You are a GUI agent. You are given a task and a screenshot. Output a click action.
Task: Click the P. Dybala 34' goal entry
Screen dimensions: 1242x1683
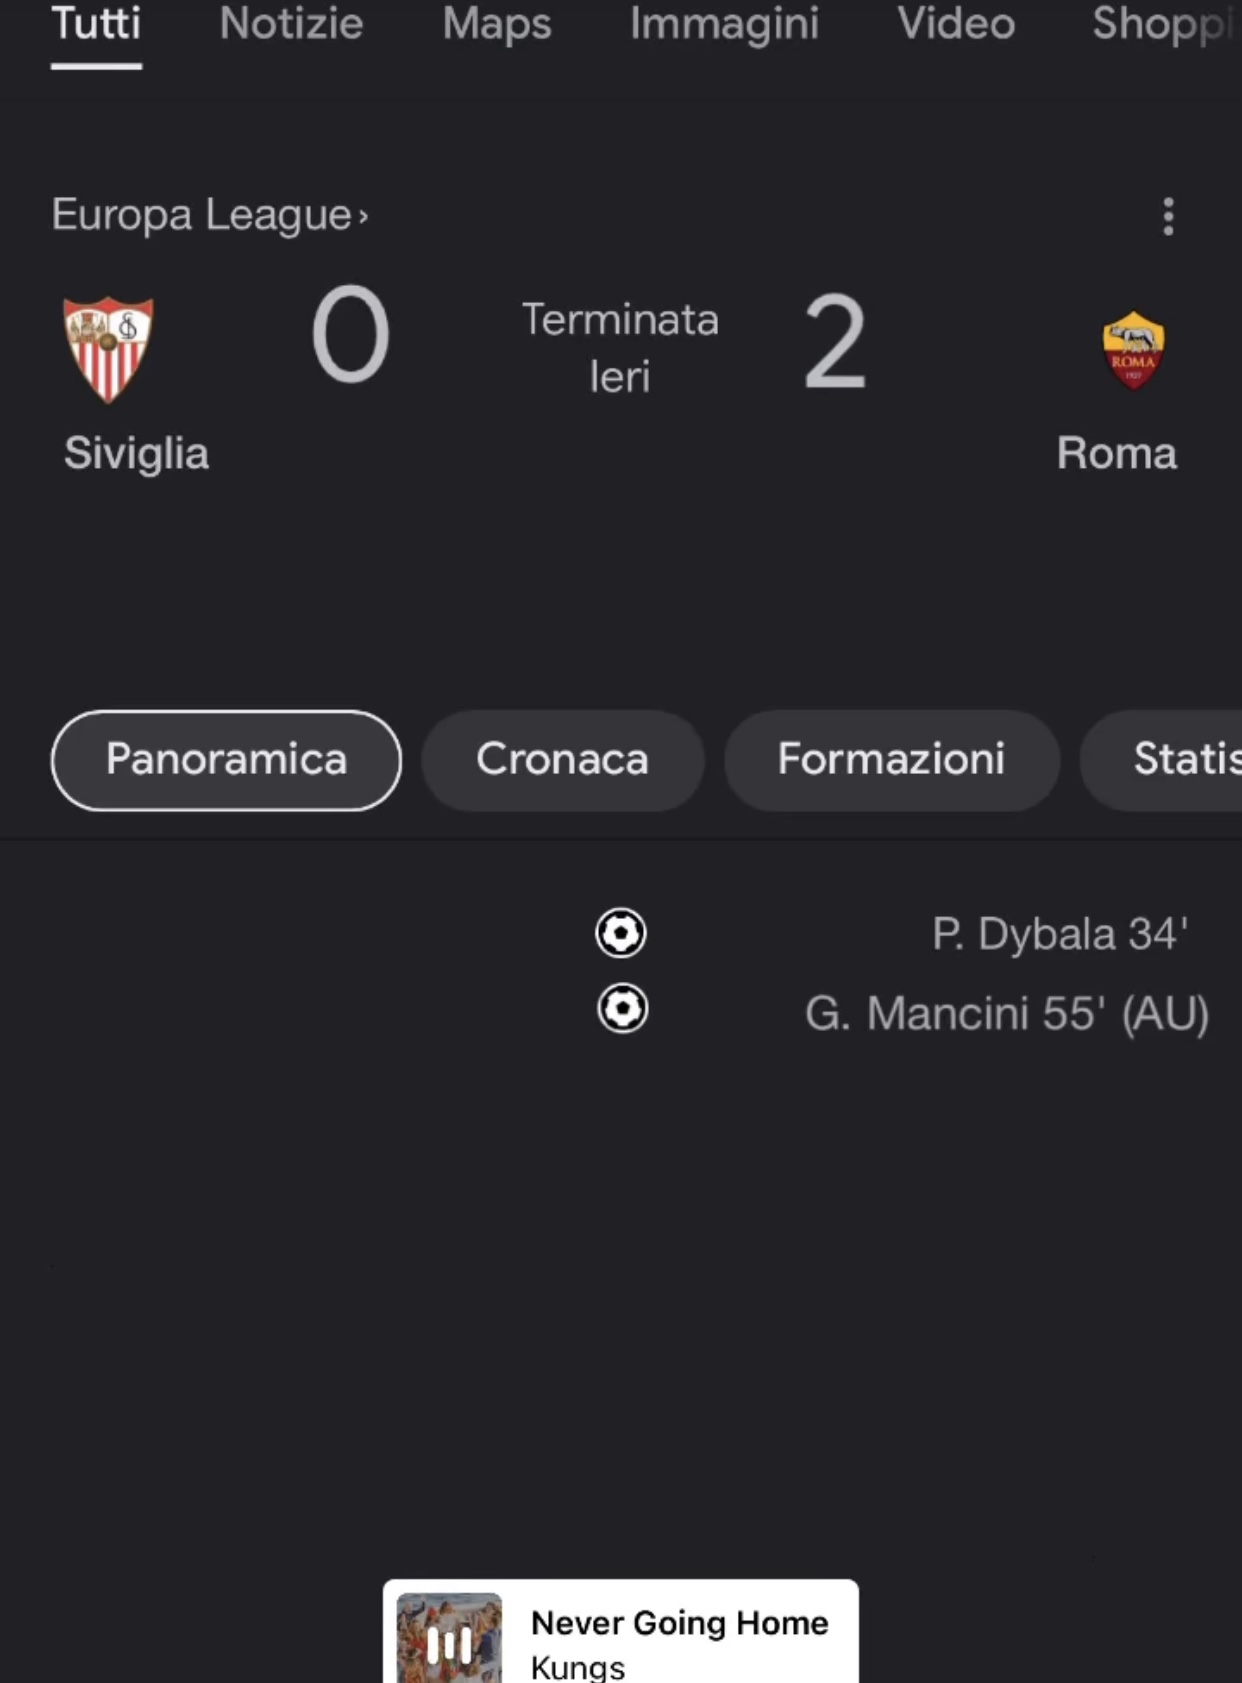pyautogui.click(x=1059, y=935)
